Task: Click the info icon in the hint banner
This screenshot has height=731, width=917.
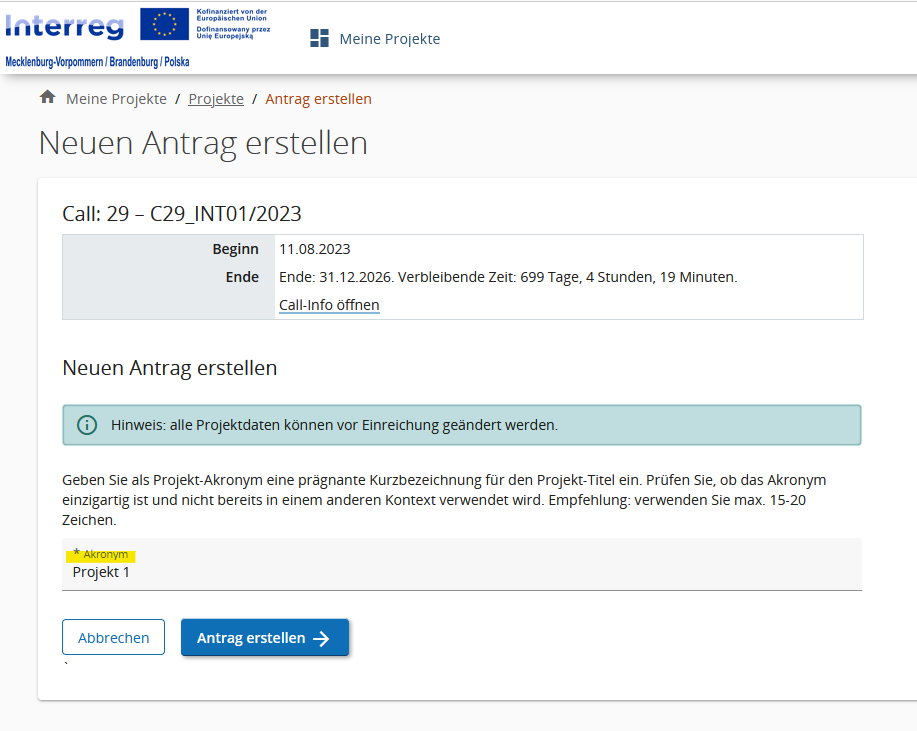Action: pyautogui.click(x=88, y=425)
